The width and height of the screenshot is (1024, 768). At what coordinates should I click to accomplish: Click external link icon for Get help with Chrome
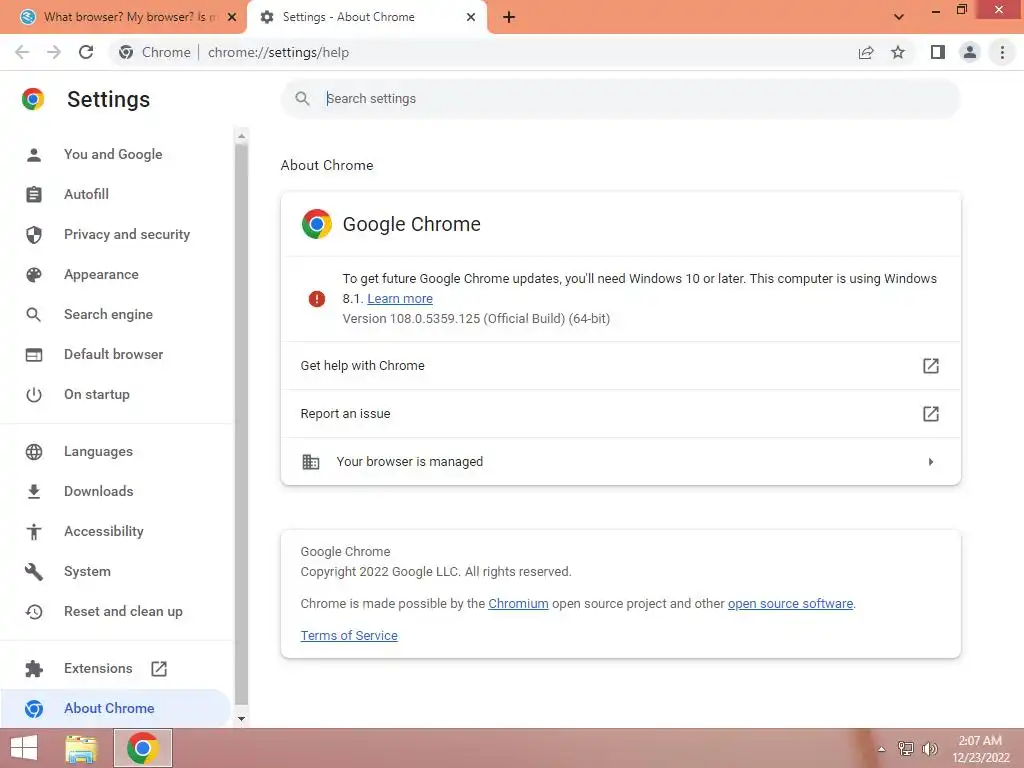931,366
